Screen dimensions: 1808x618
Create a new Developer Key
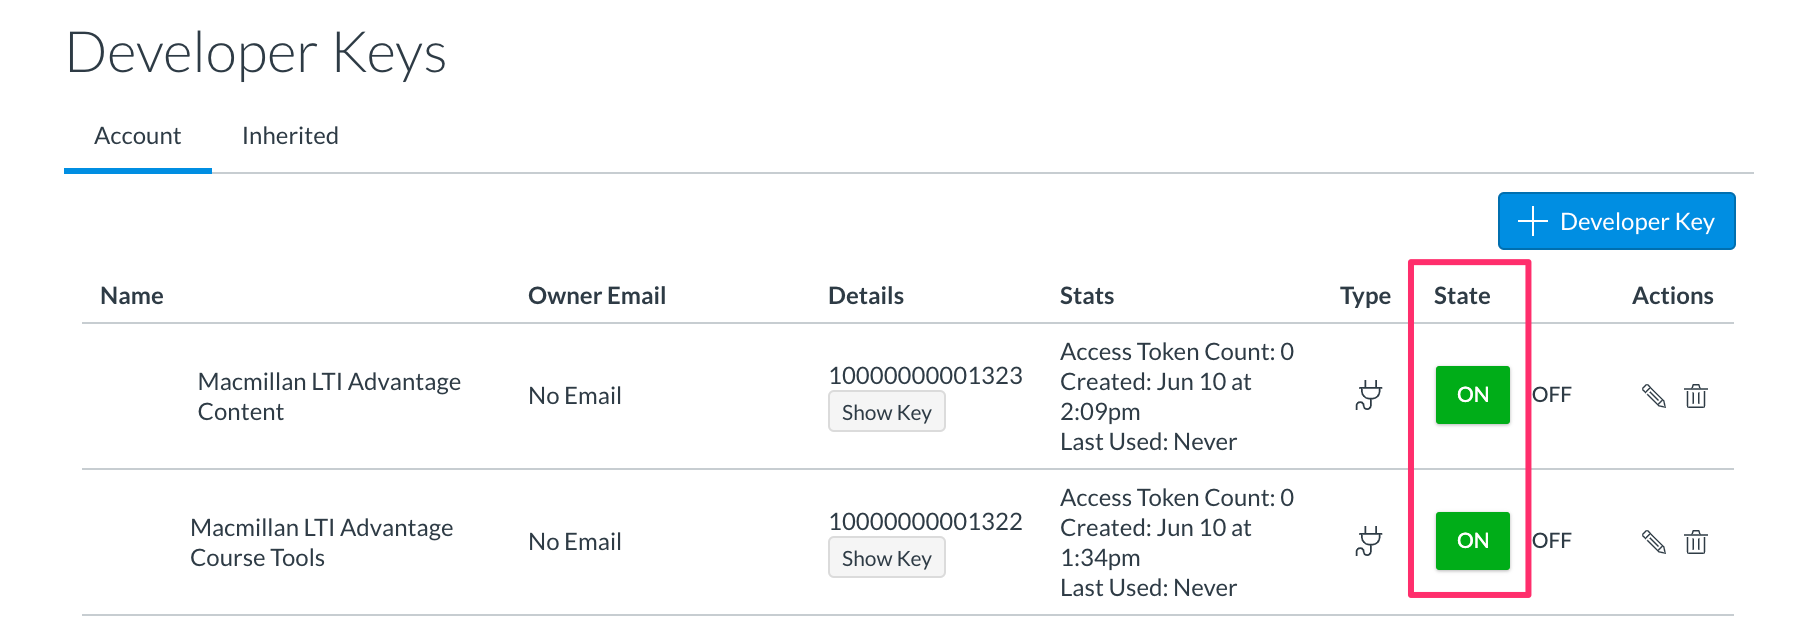point(1616,221)
